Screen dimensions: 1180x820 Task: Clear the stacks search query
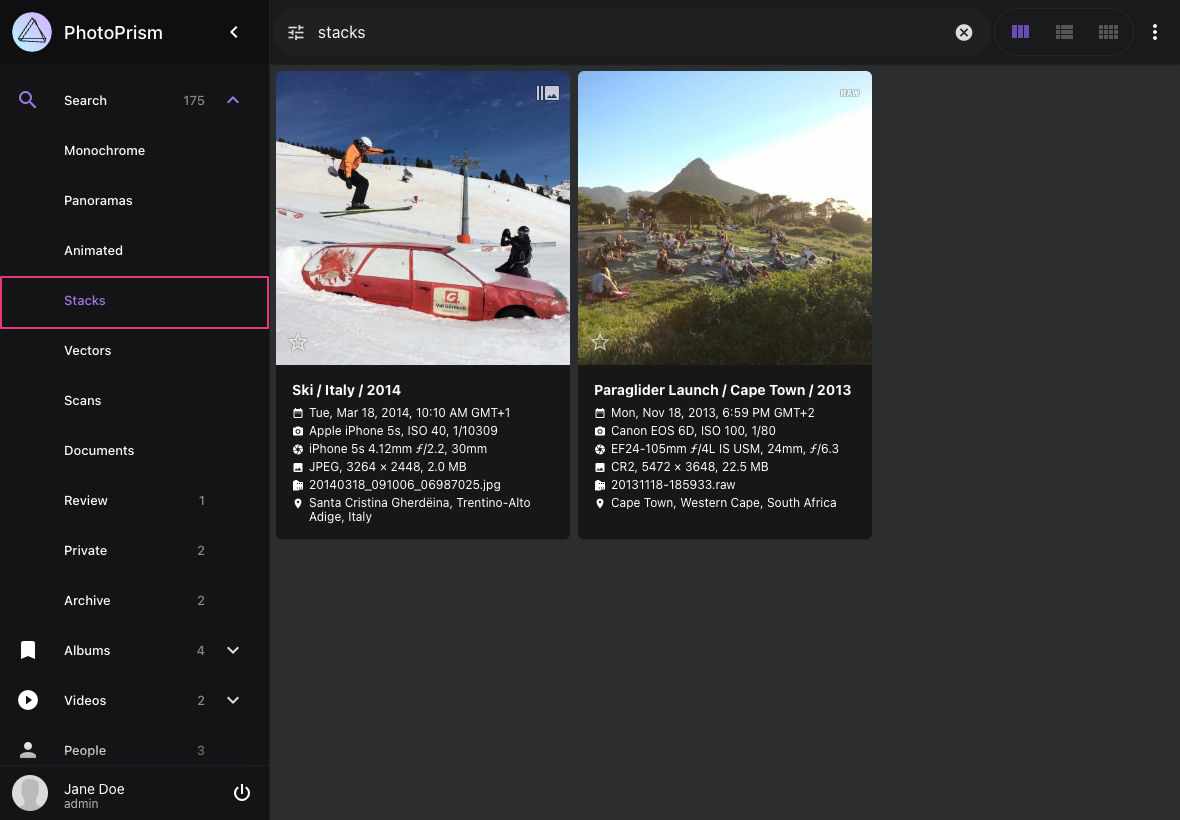click(963, 32)
